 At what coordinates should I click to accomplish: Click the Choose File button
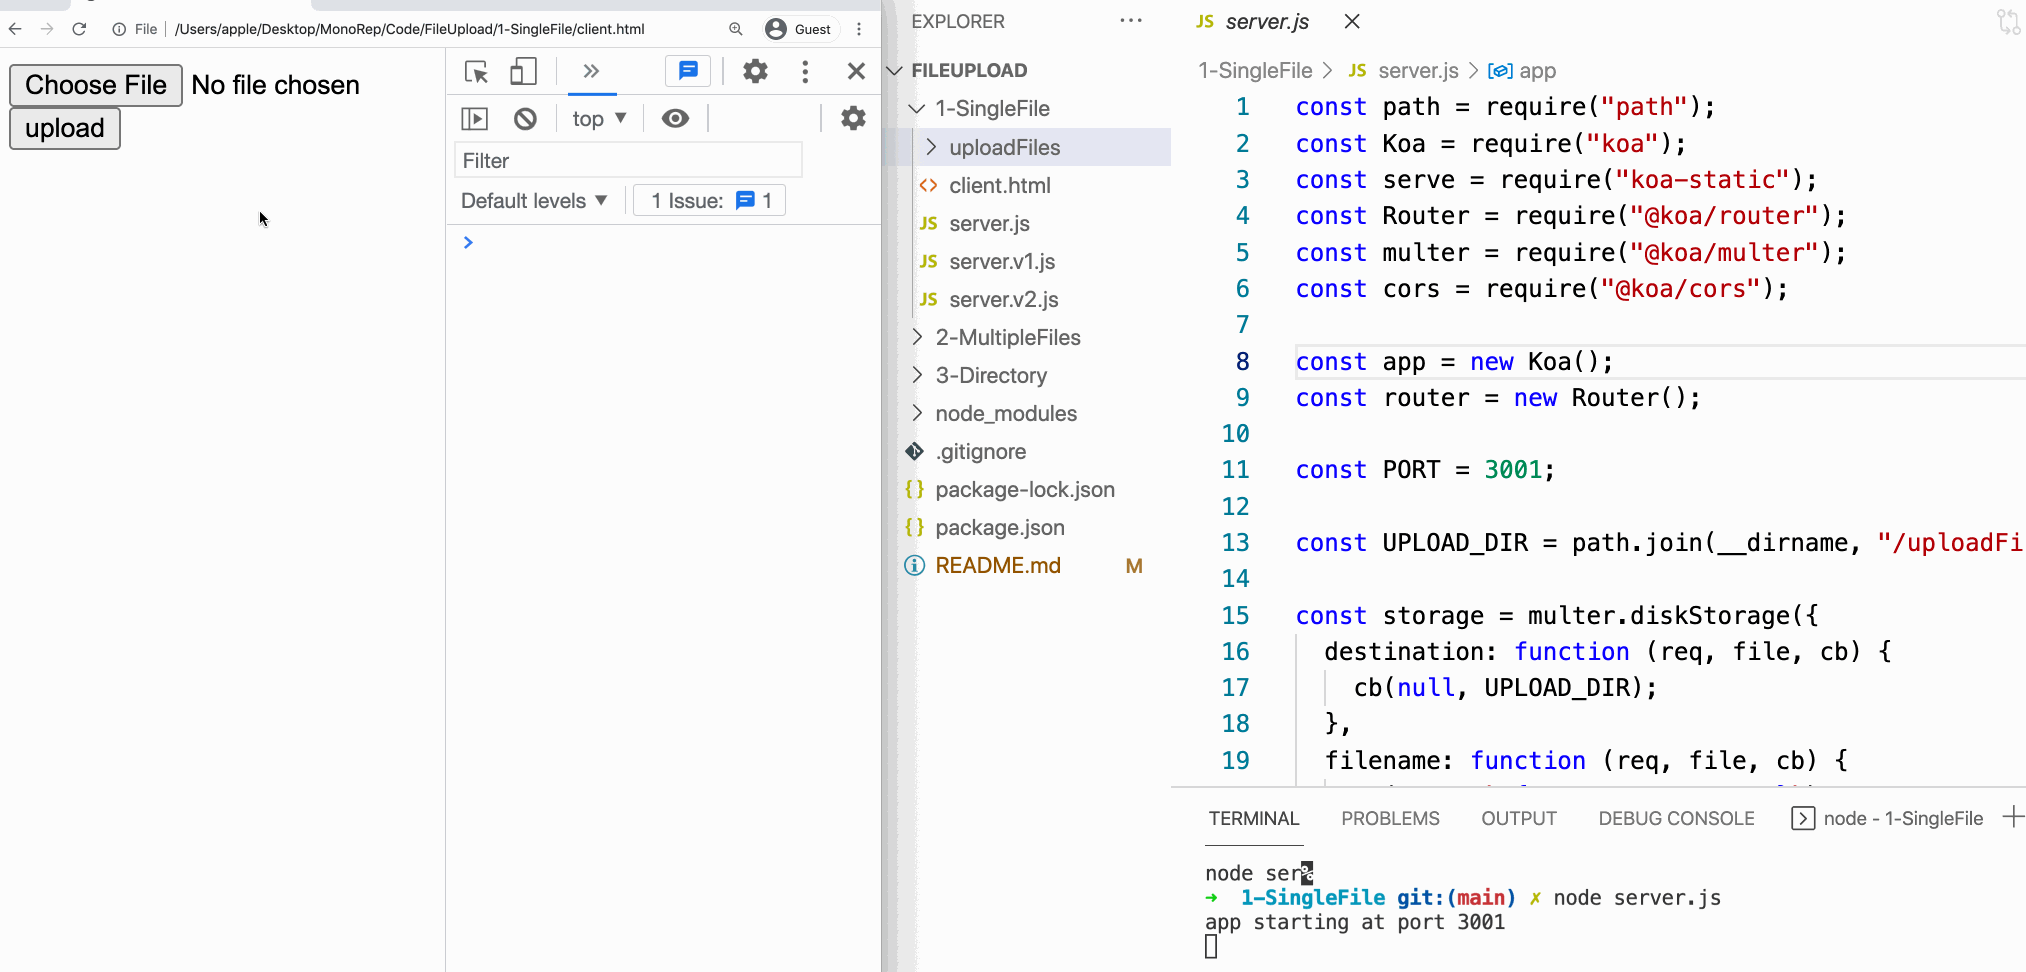(x=96, y=85)
